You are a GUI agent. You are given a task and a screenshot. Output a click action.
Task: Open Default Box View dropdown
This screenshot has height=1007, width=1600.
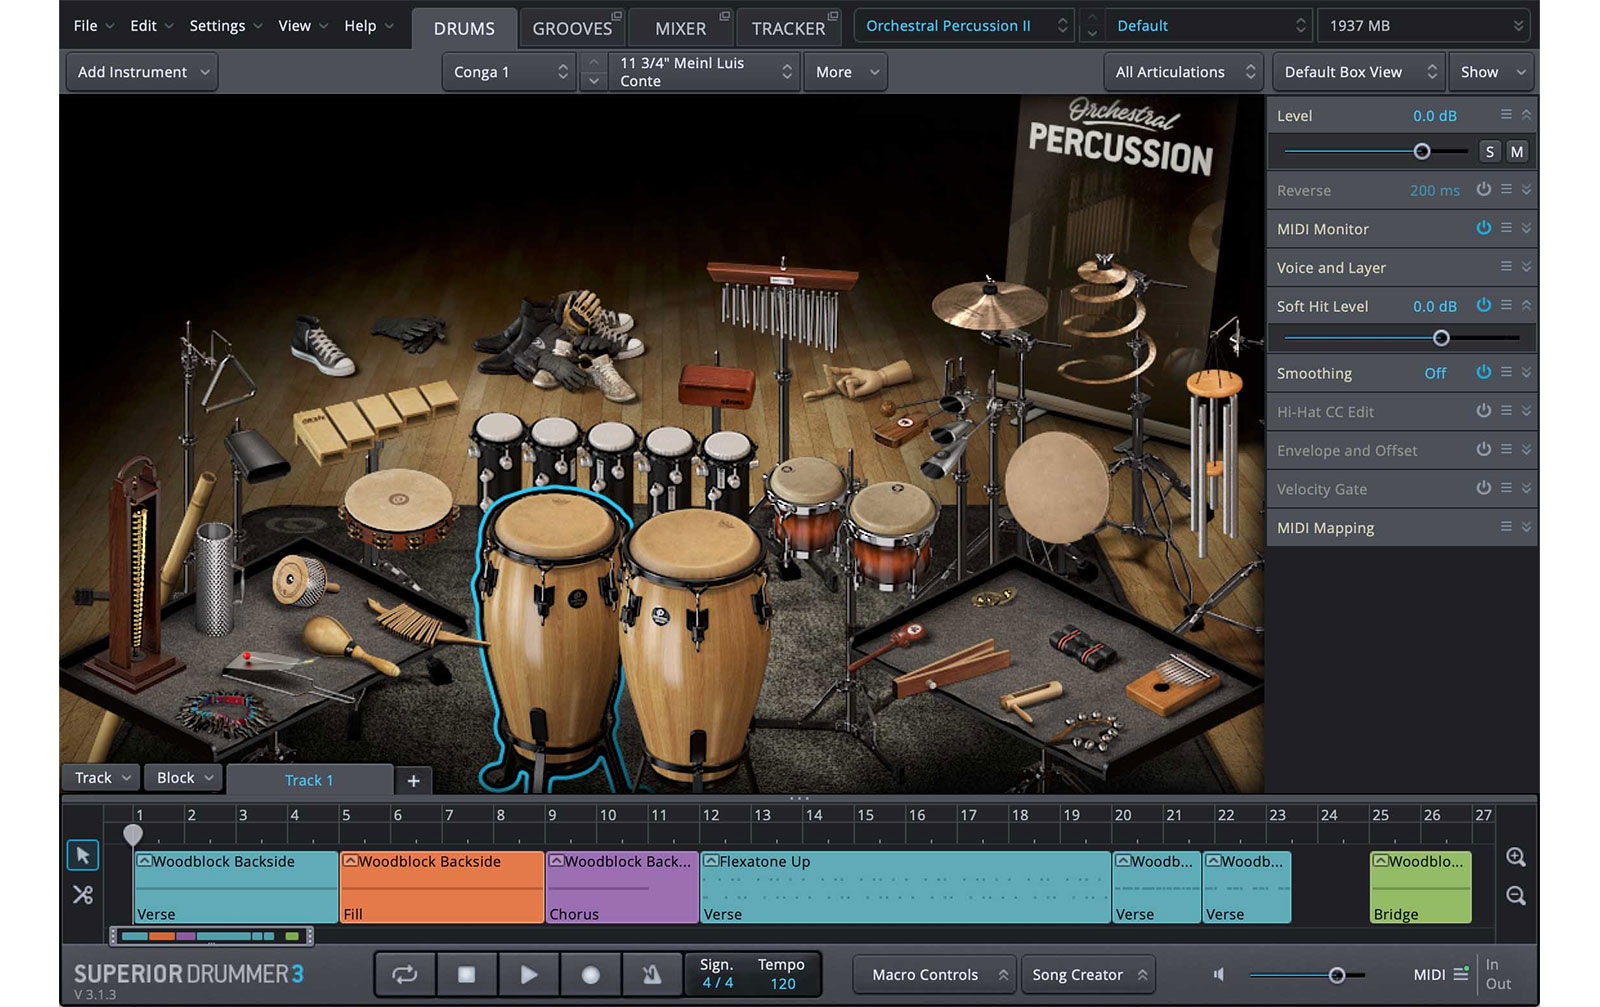click(1359, 72)
